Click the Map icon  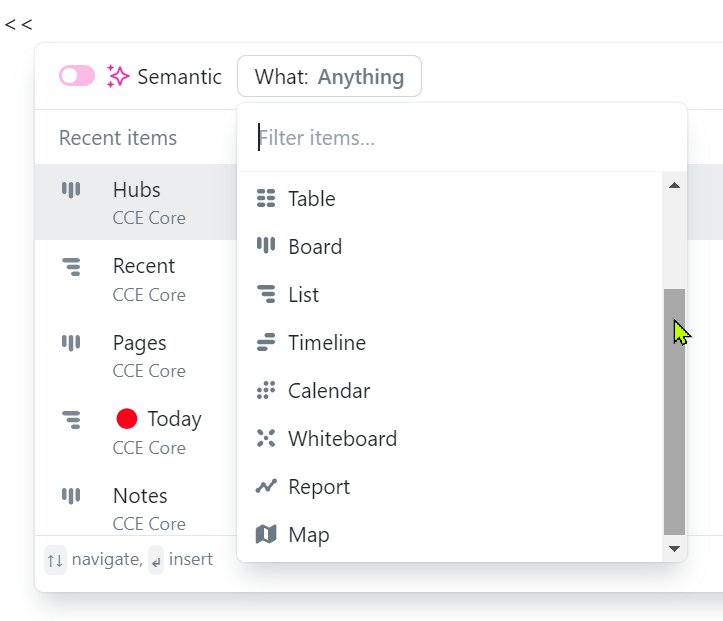[266, 534]
